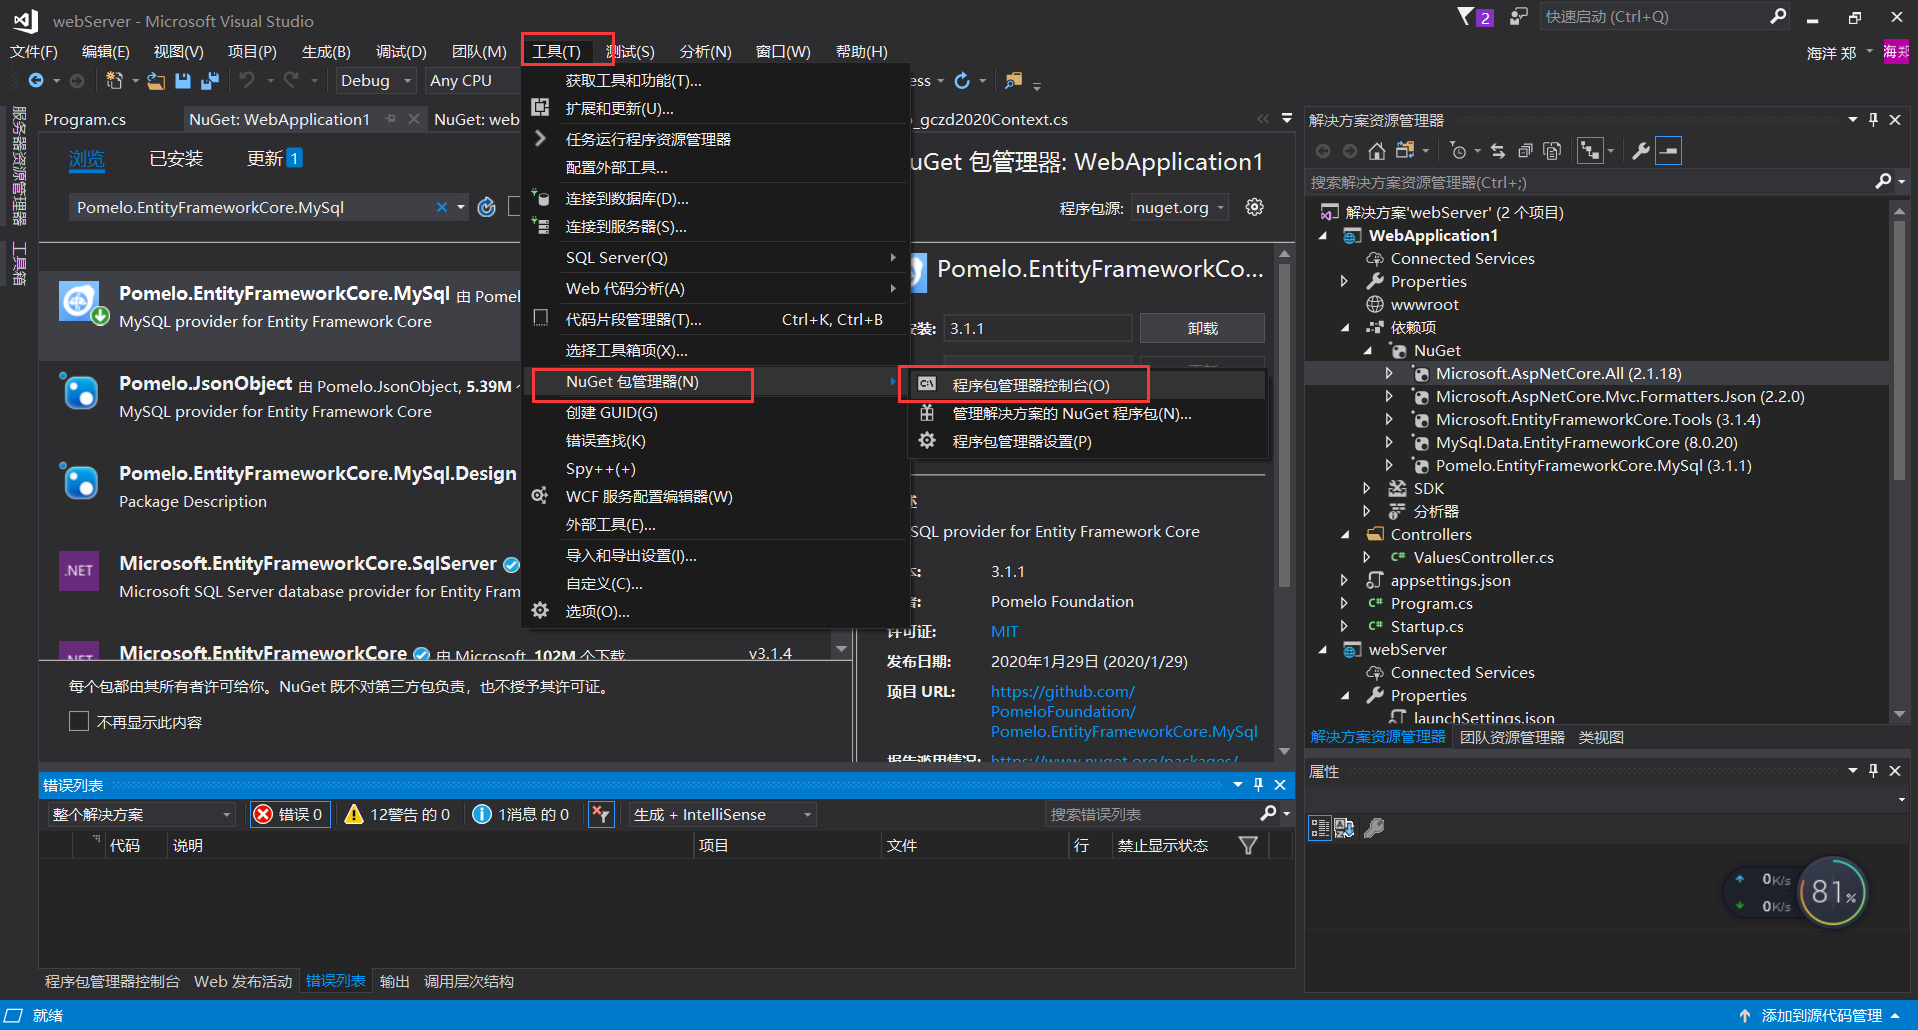Image resolution: width=1918 pixels, height=1030 pixels.
Task: Click Property Pages wrench in Properties panel
Action: point(1375,828)
